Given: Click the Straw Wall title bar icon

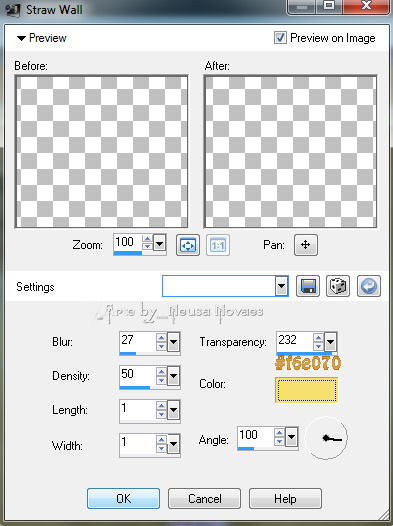Looking at the screenshot, I should pyautogui.click(x=13, y=9).
